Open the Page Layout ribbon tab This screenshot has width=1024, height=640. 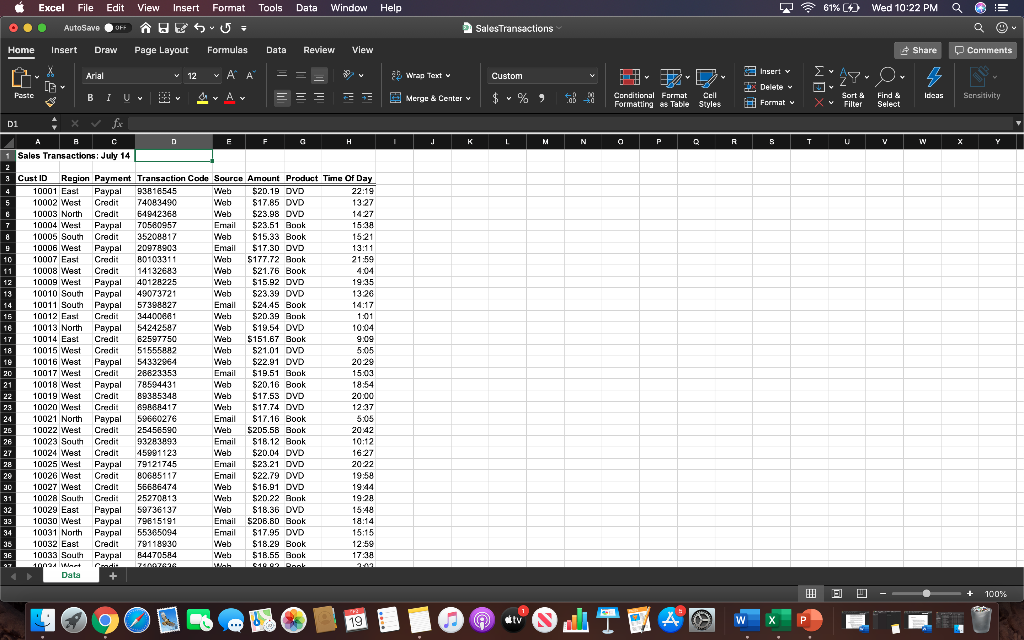click(161, 50)
